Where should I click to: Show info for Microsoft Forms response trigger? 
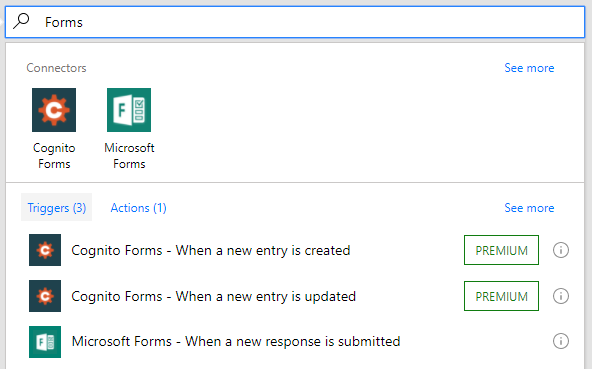click(561, 341)
